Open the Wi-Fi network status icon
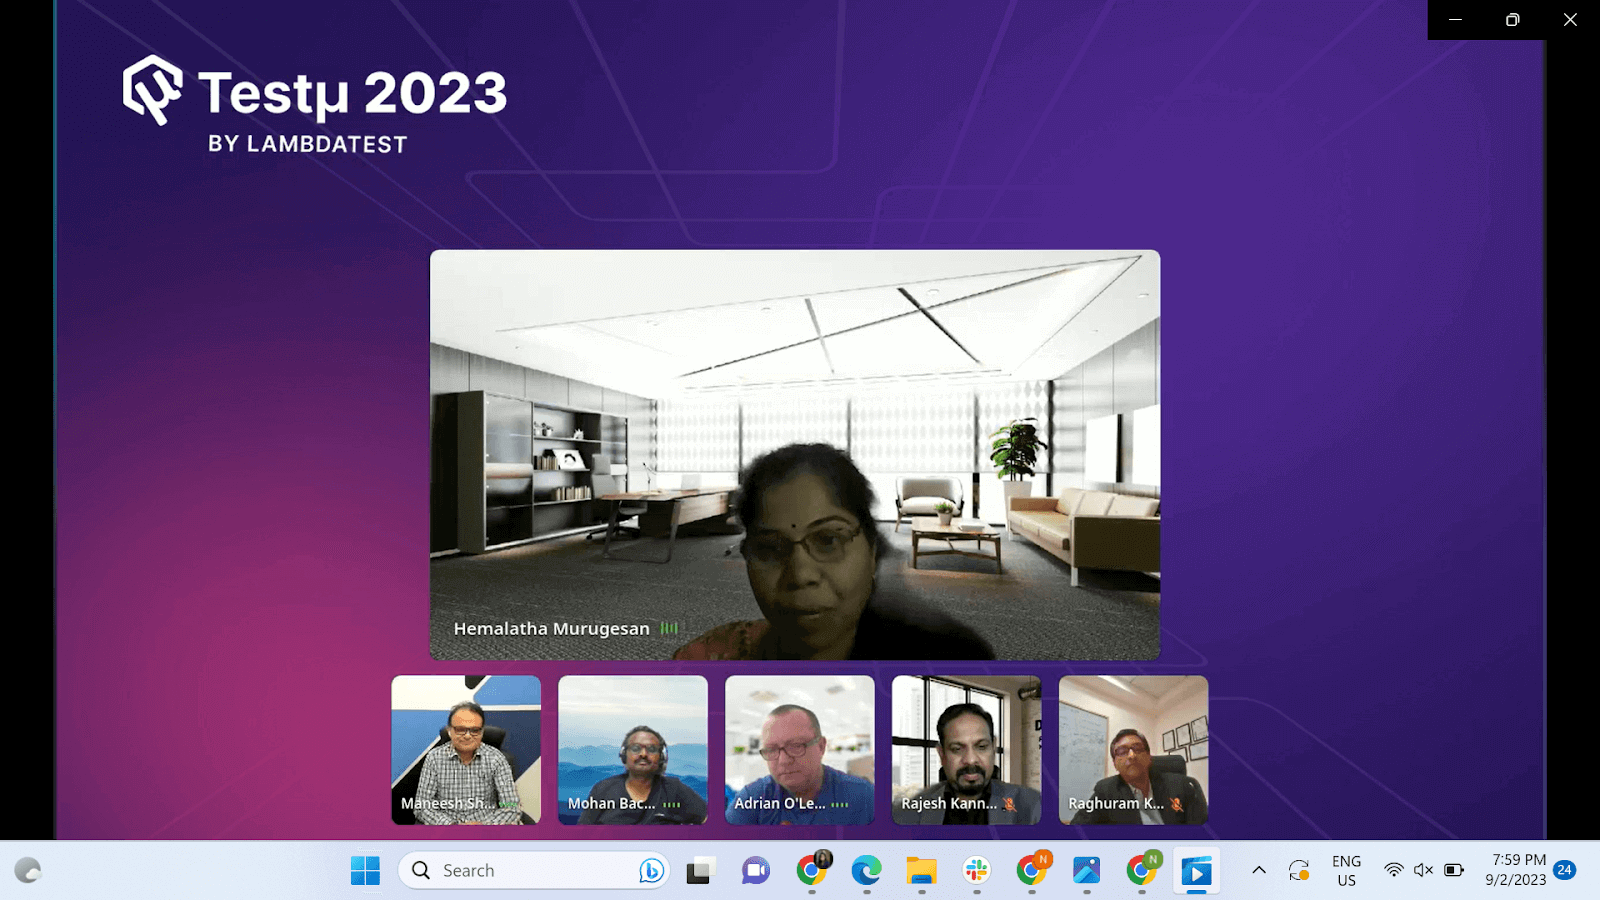1600x900 pixels. click(x=1393, y=870)
